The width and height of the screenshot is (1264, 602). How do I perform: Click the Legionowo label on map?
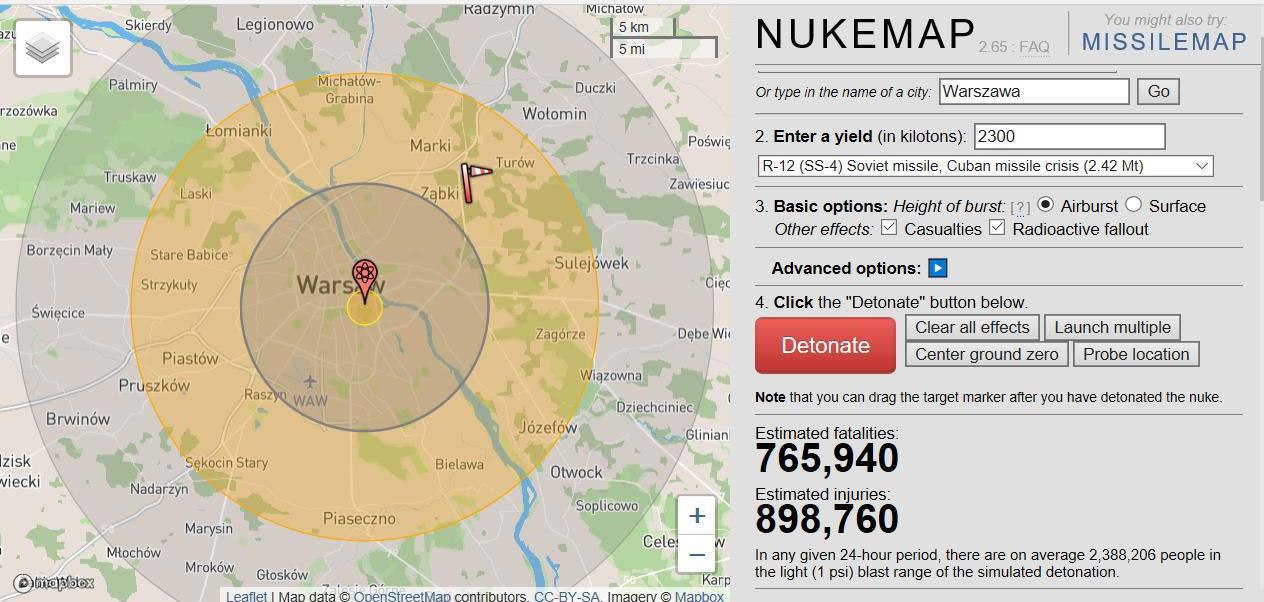pos(276,24)
